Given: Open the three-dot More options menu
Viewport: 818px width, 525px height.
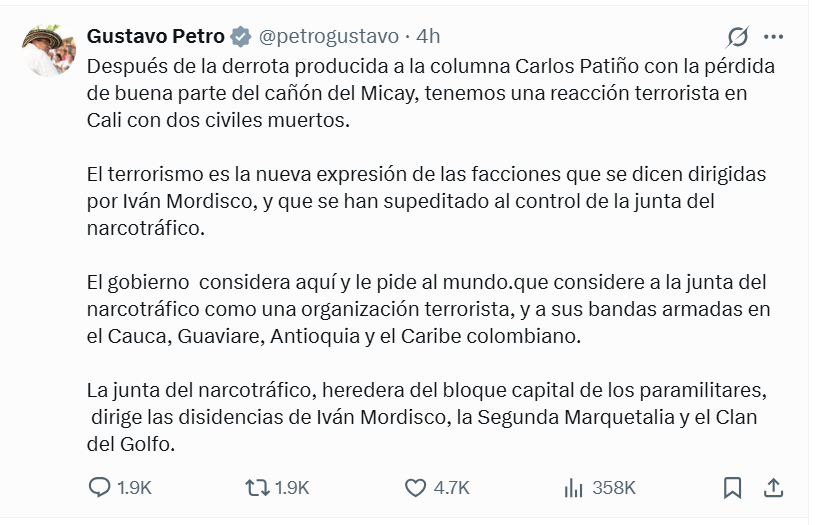Looking at the screenshot, I should (x=773, y=37).
